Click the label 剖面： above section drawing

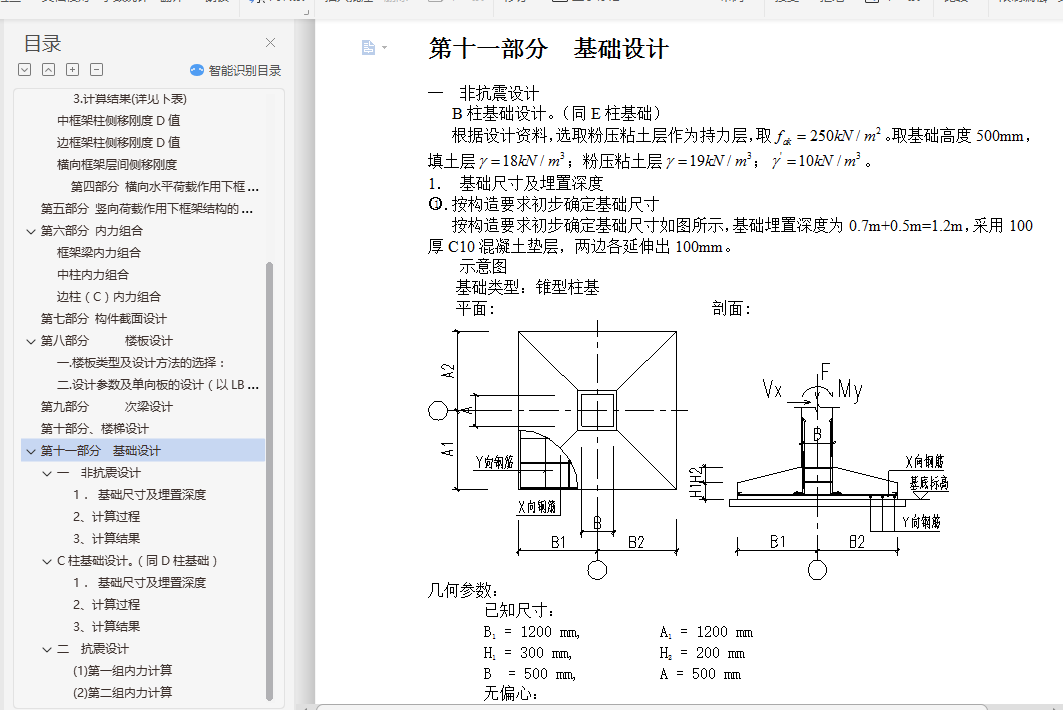731,309
